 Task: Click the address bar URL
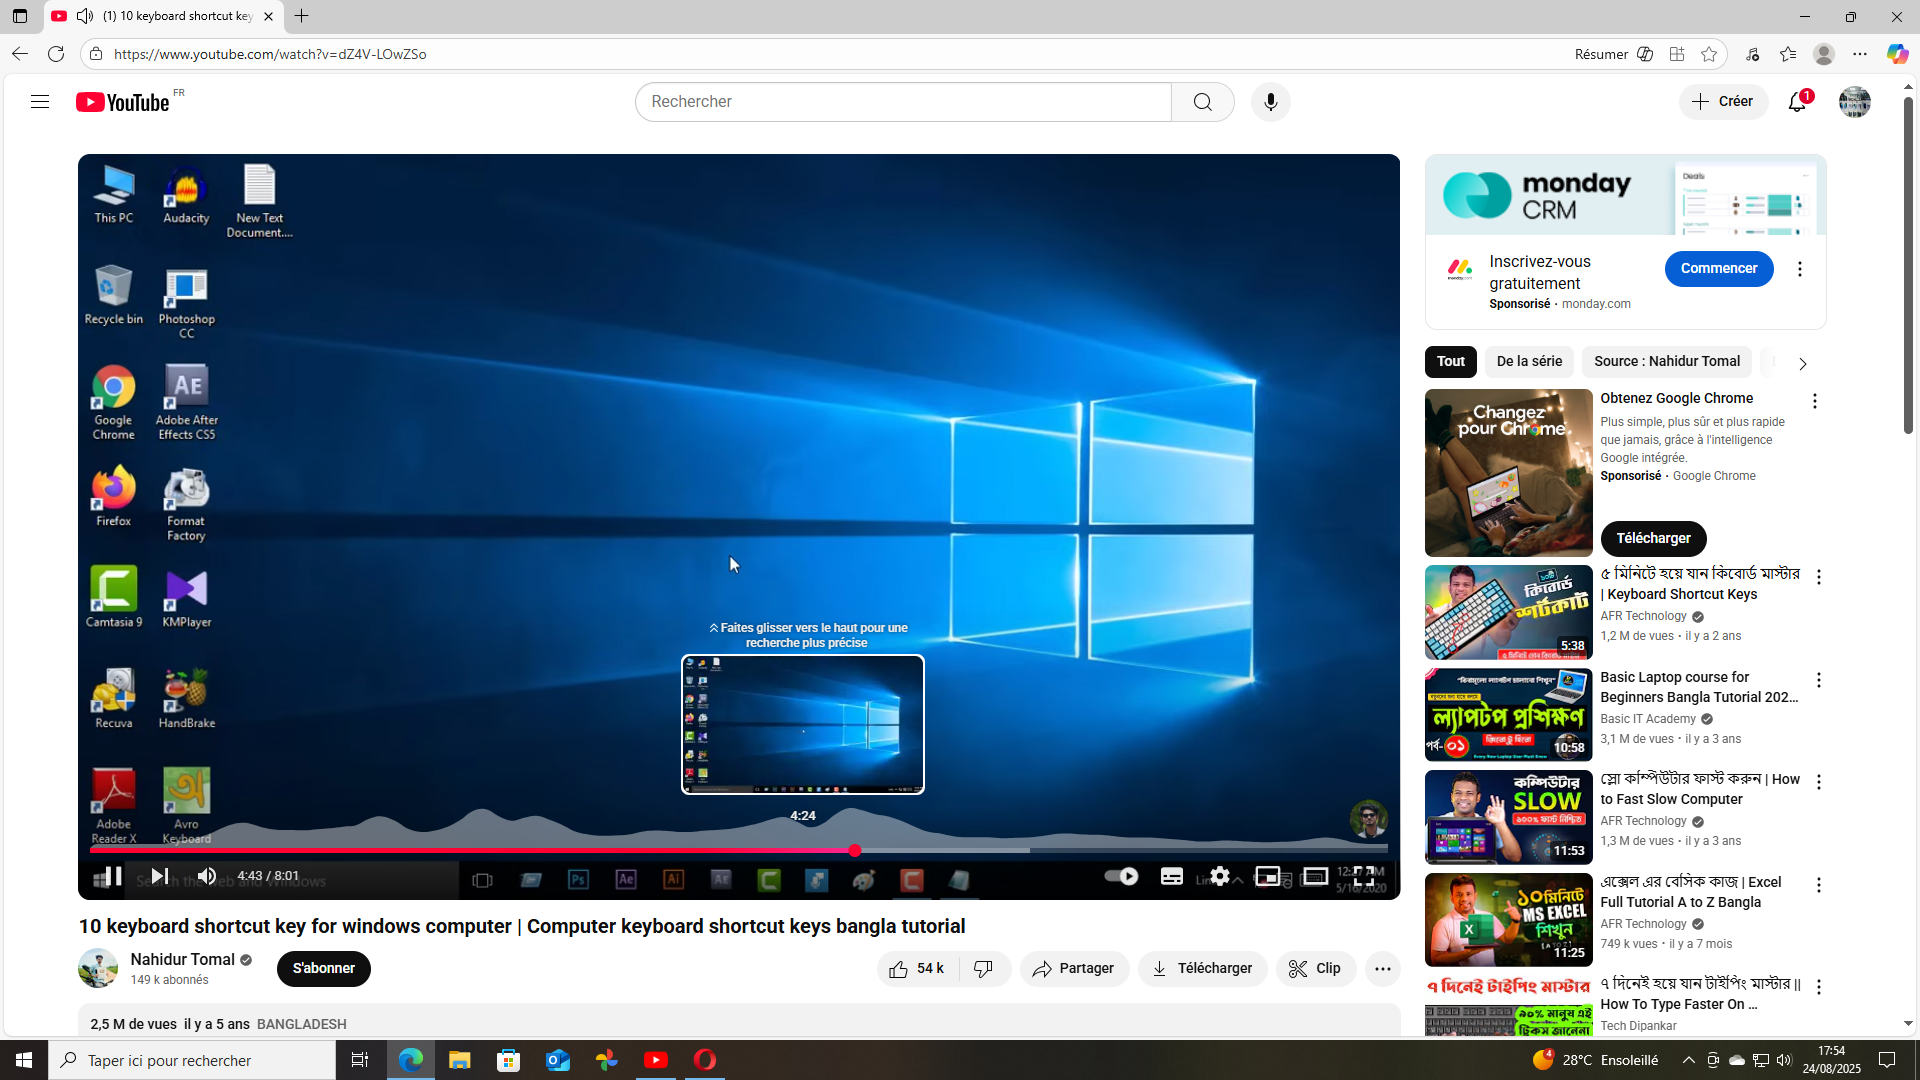click(x=270, y=54)
